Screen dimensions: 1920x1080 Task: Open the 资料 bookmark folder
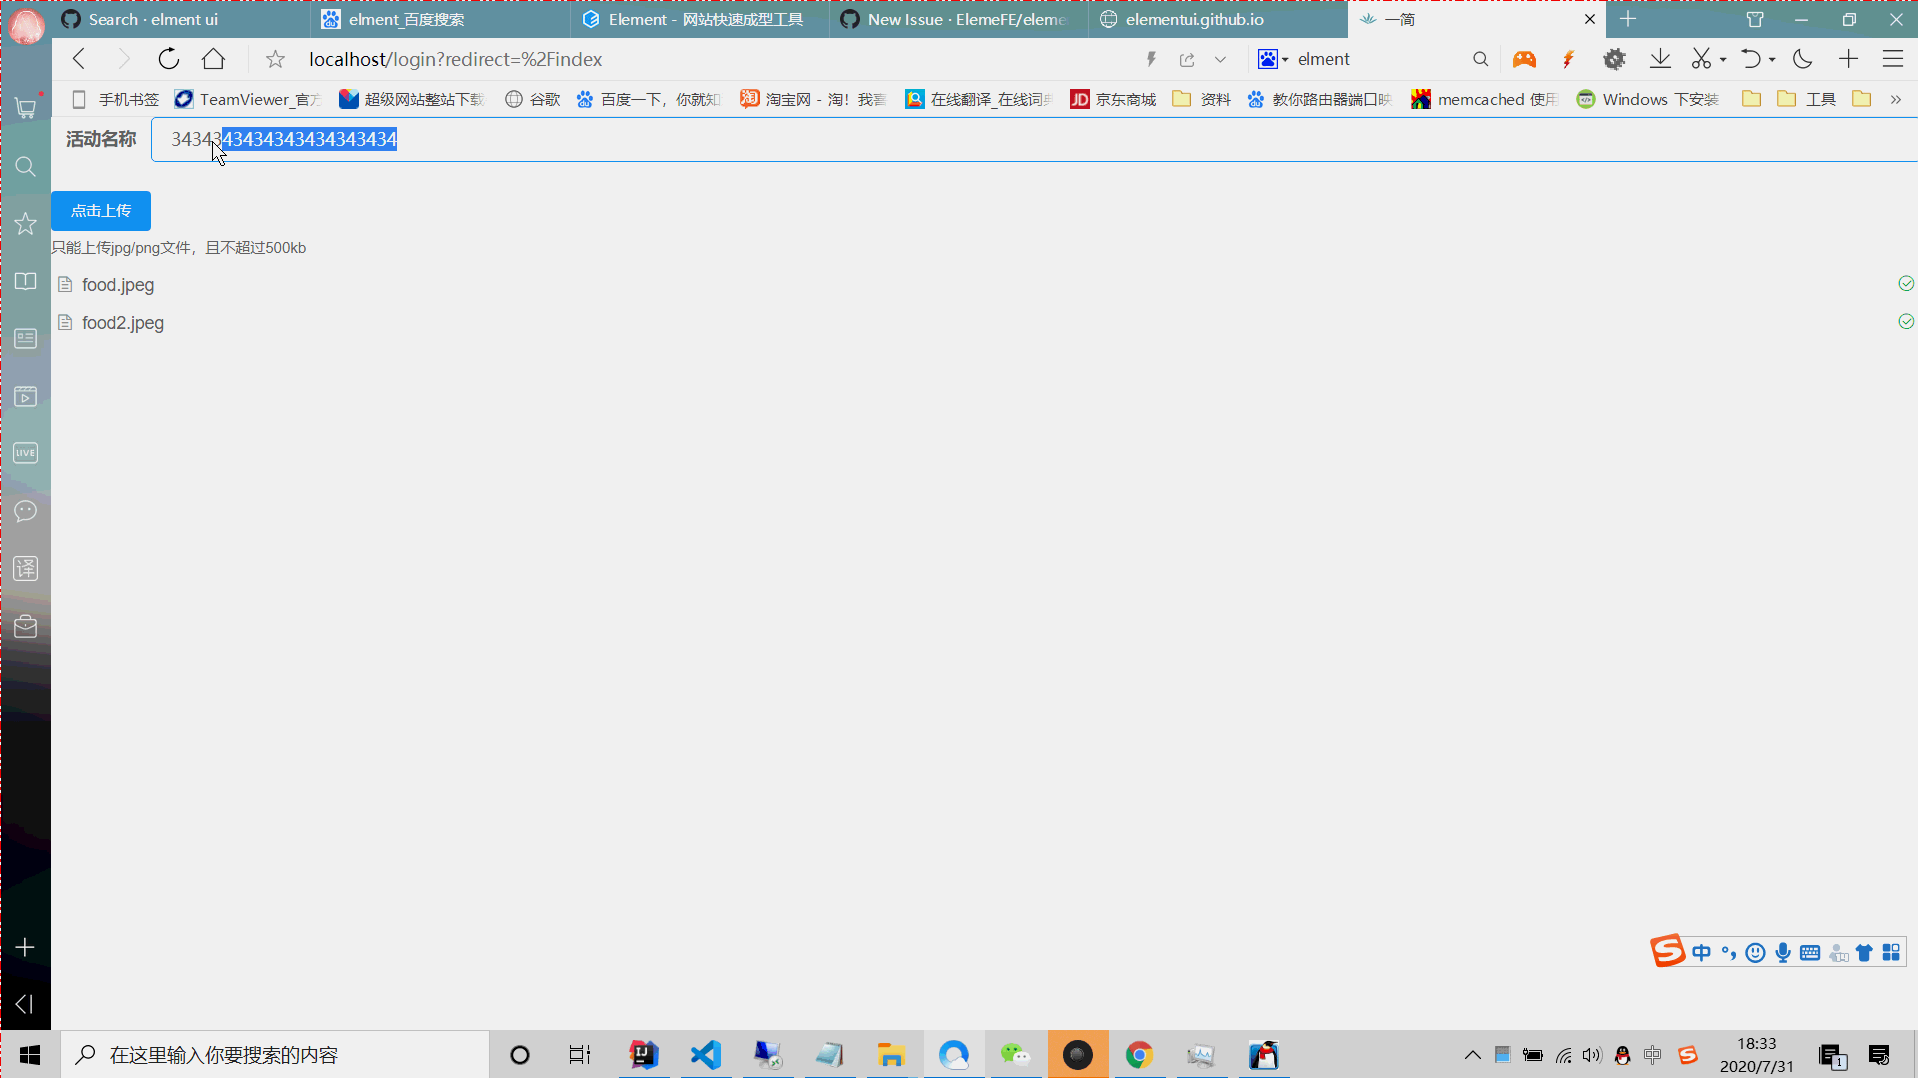pos(1201,99)
